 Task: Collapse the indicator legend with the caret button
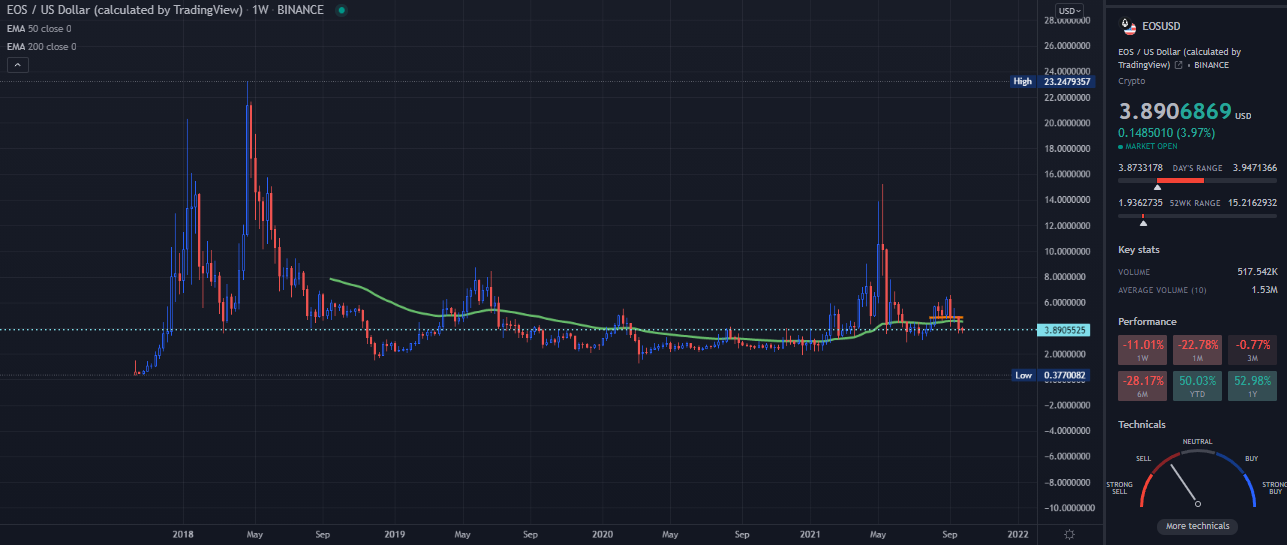(19, 65)
